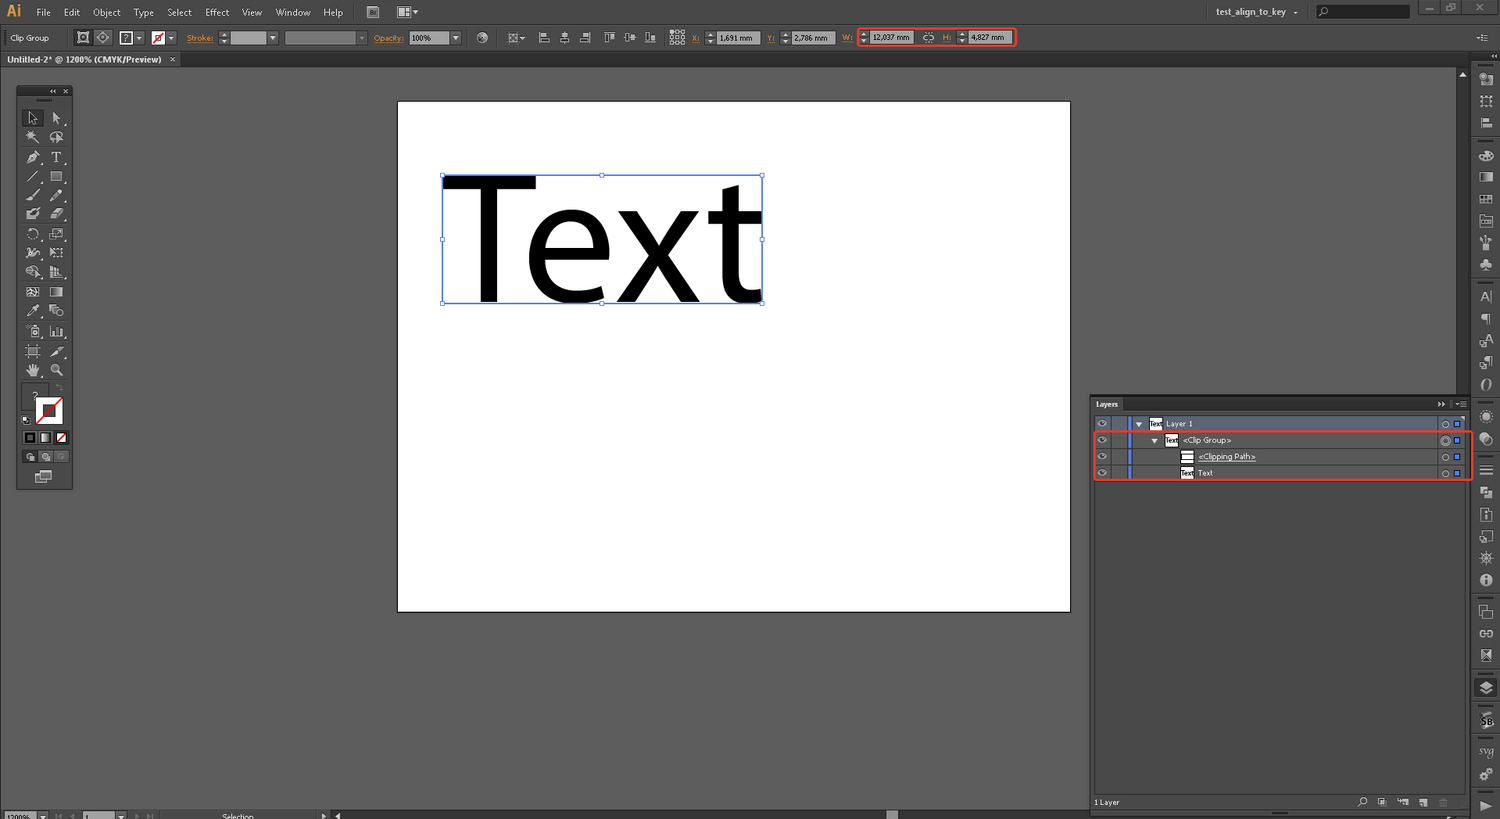Click the orange Stroke label link
Image resolution: width=1500 pixels, height=819 pixels.
pos(200,38)
